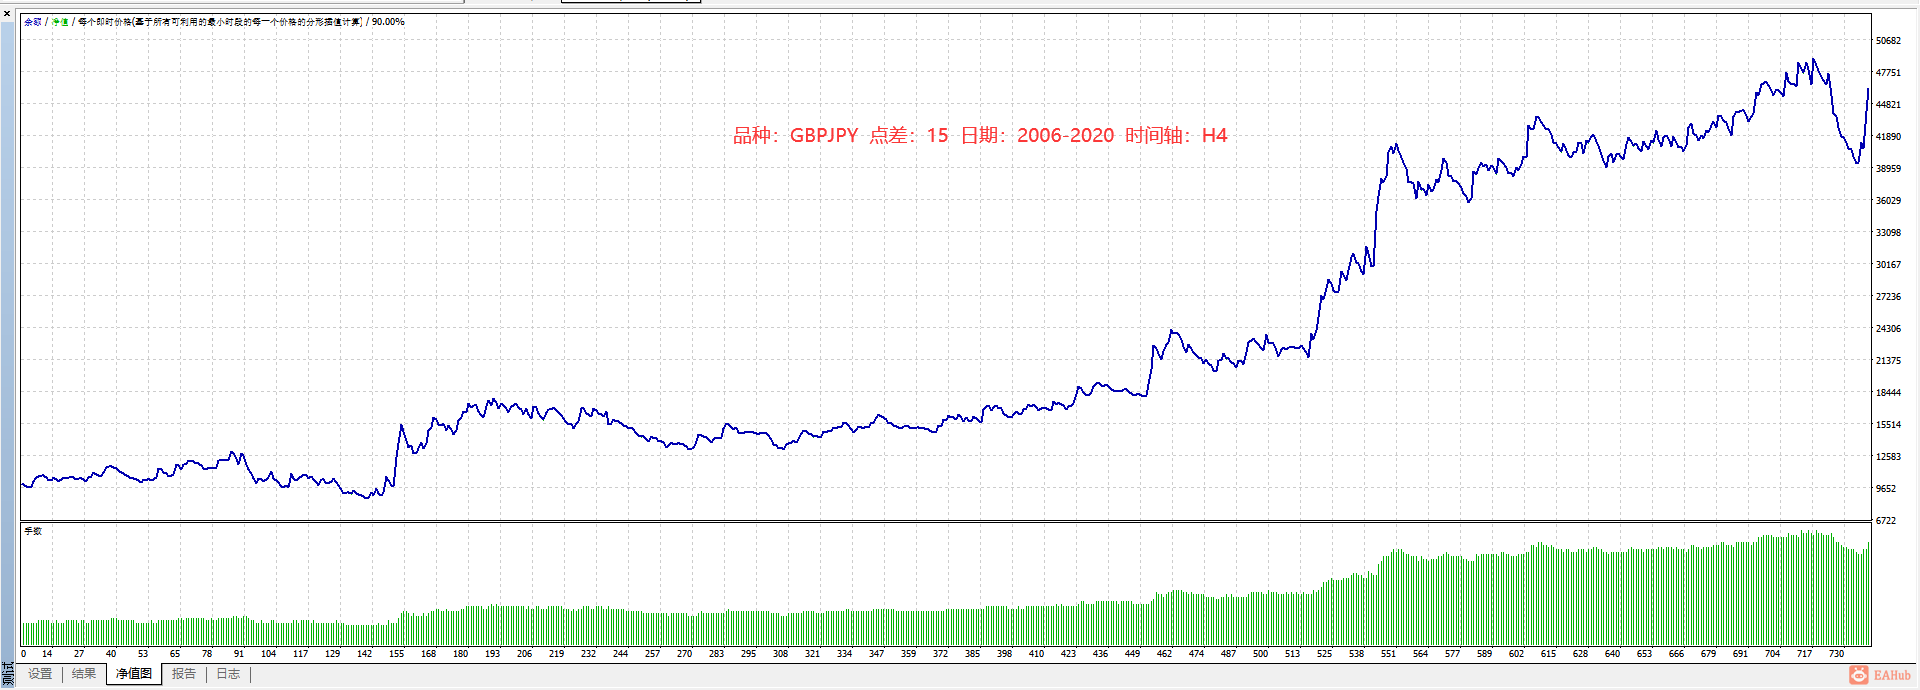Click trade number 717 on the horizontal axis
1920x690 pixels.
1804,654
